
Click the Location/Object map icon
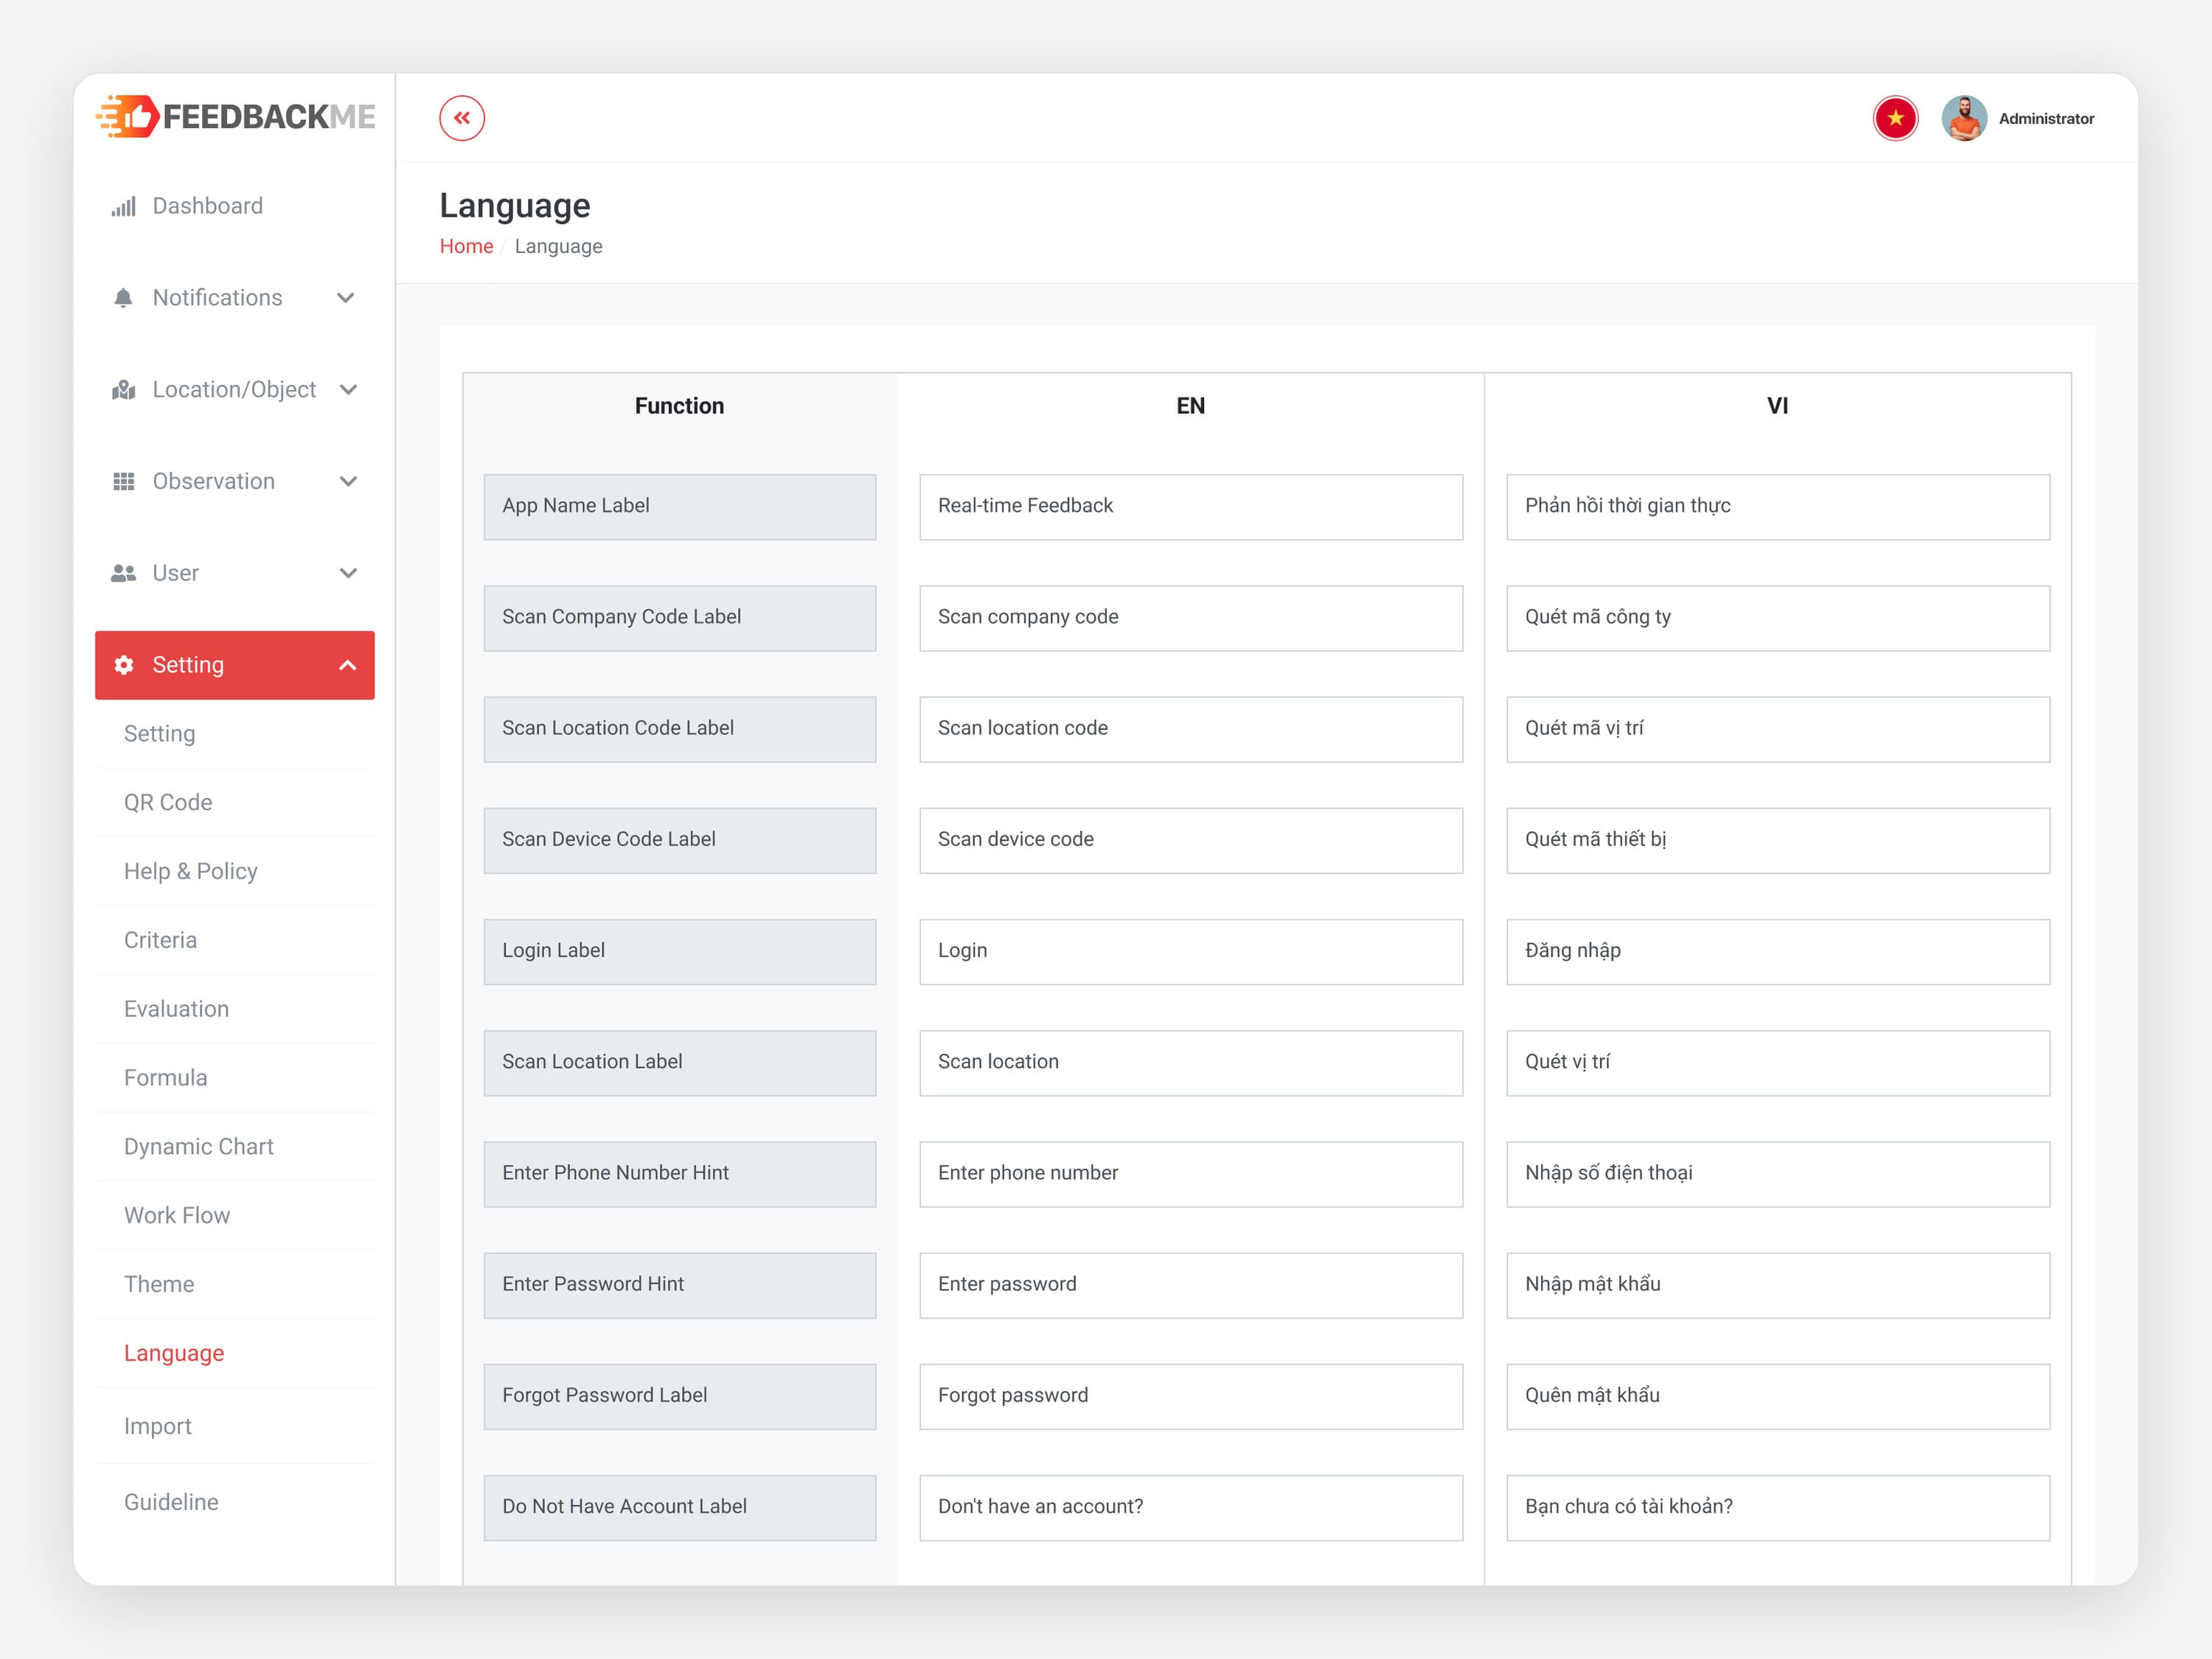point(123,390)
